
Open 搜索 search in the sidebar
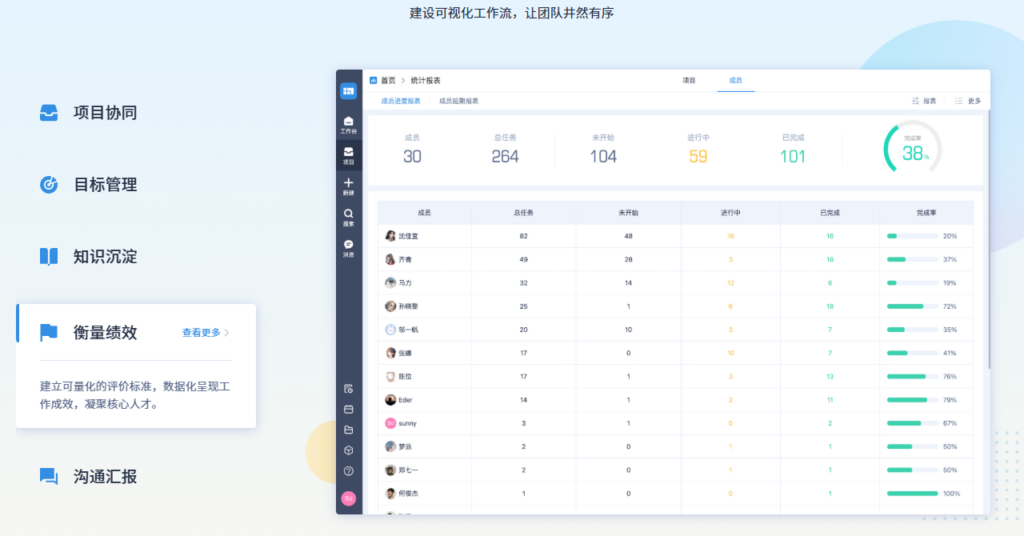coord(349,217)
